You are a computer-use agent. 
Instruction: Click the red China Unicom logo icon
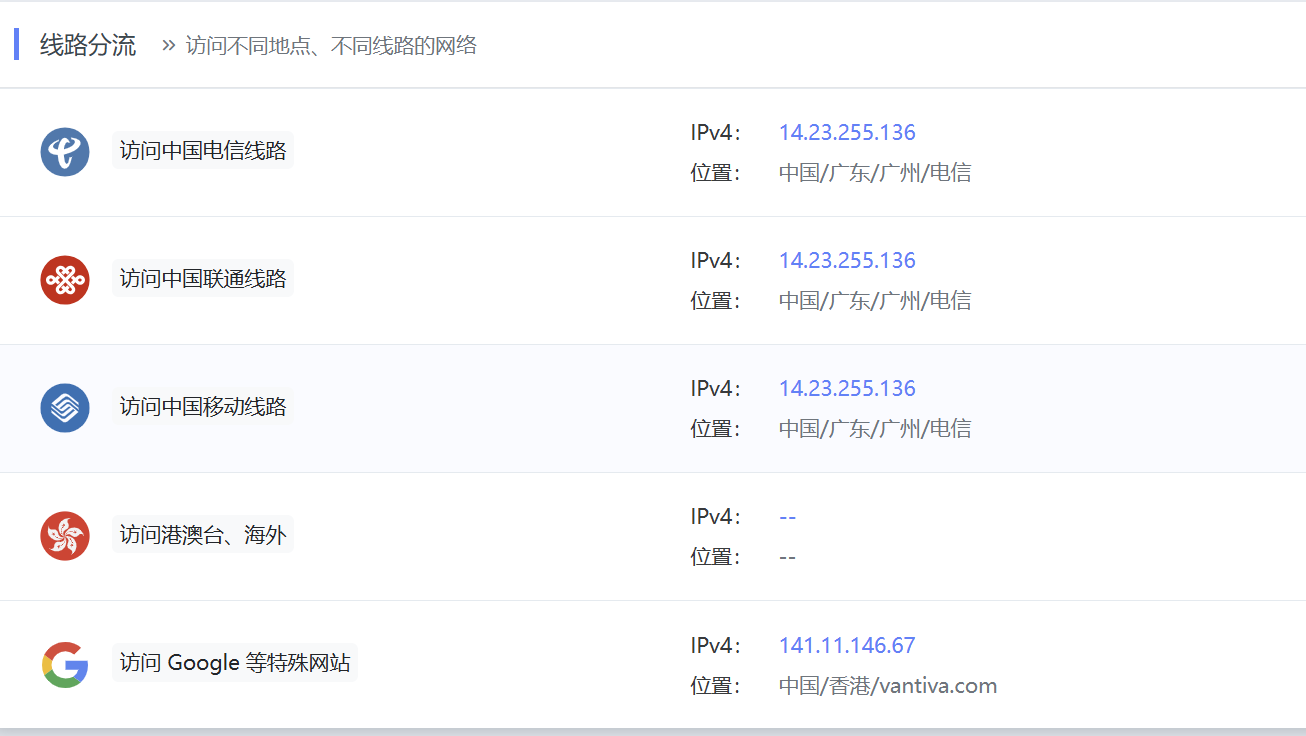(65, 280)
